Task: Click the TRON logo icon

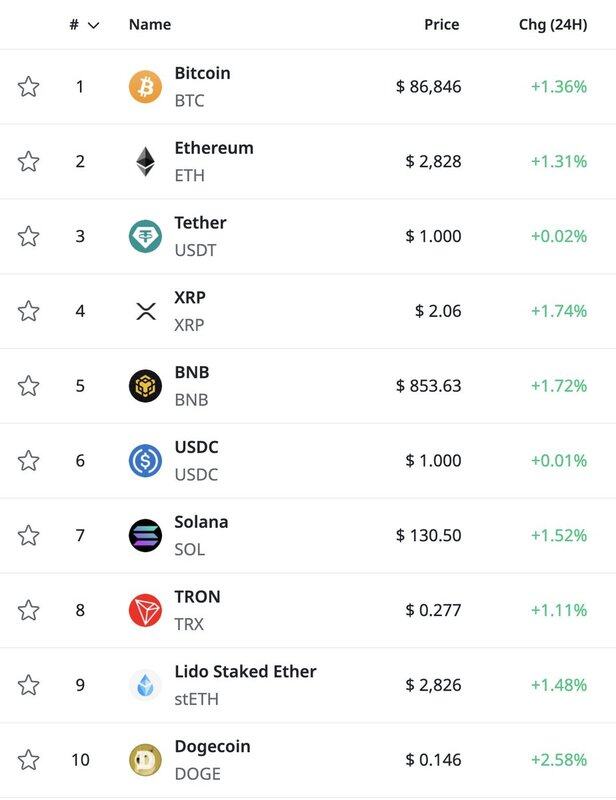Action: [145, 610]
